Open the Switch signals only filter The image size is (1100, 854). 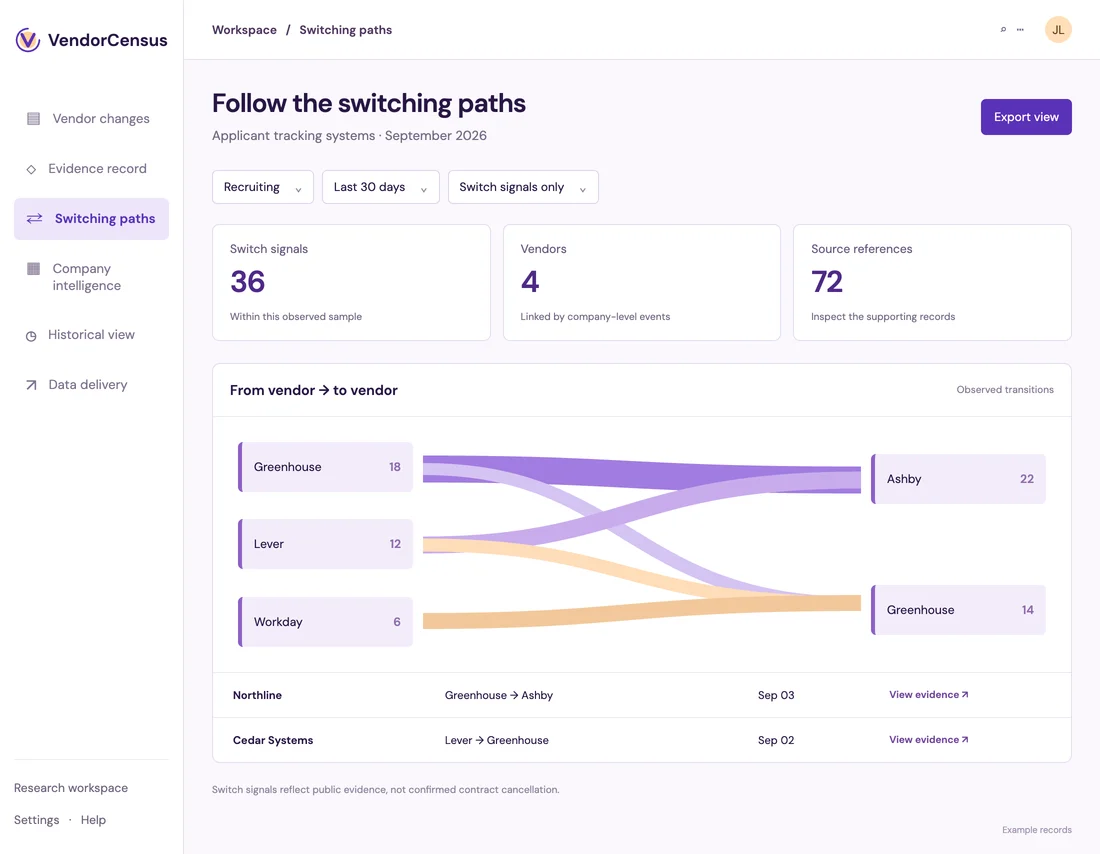(523, 187)
